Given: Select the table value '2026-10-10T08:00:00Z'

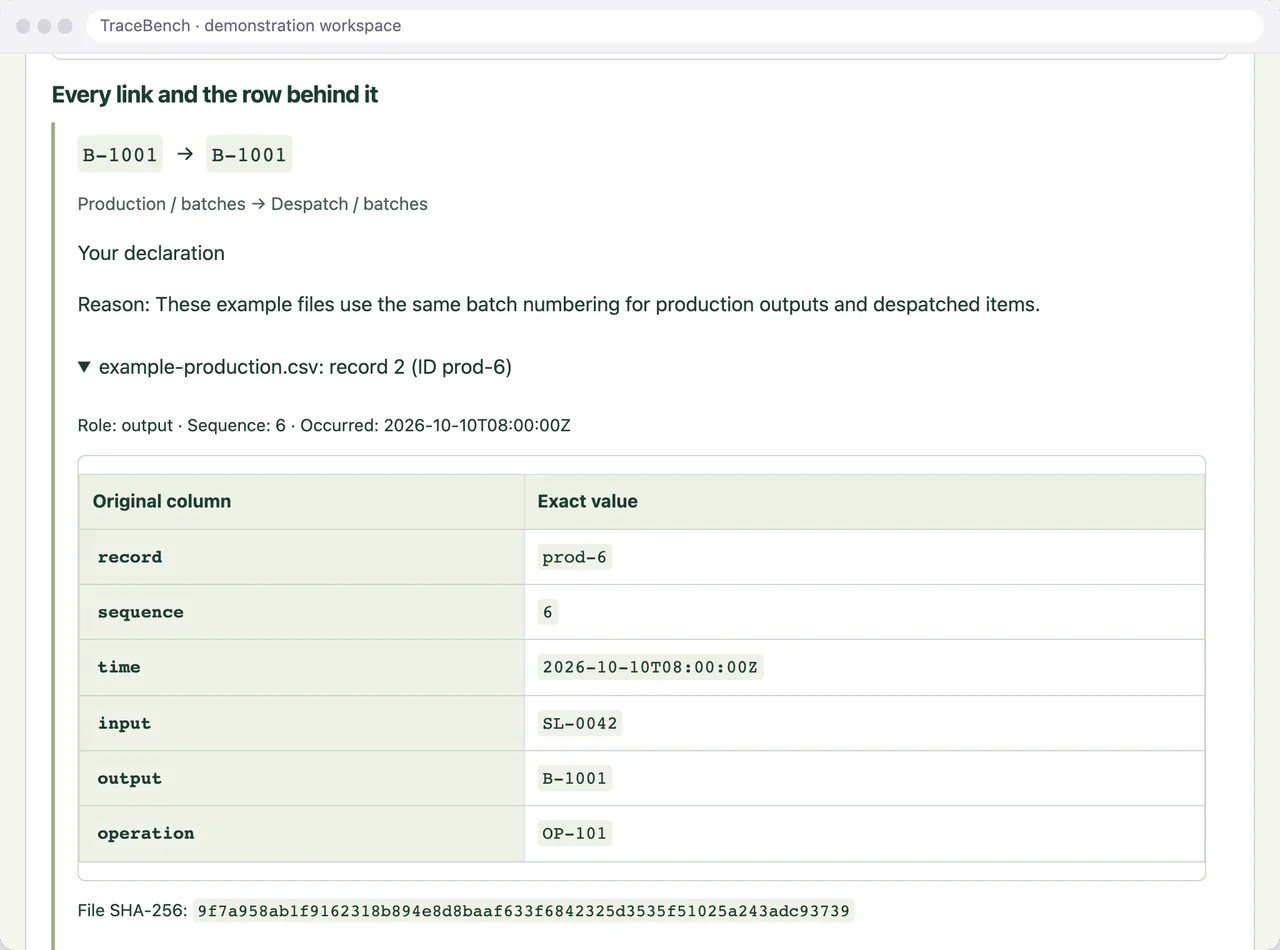Looking at the screenshot, I should pos(650,667).
